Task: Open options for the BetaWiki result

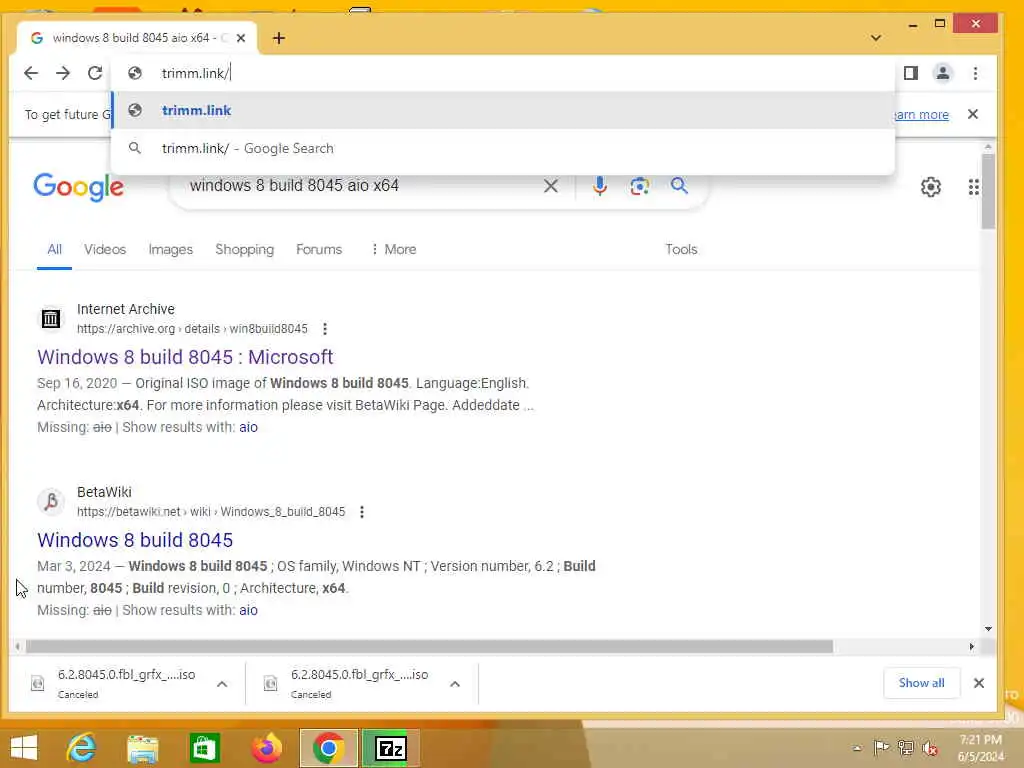Action: [x=362, y=512]
